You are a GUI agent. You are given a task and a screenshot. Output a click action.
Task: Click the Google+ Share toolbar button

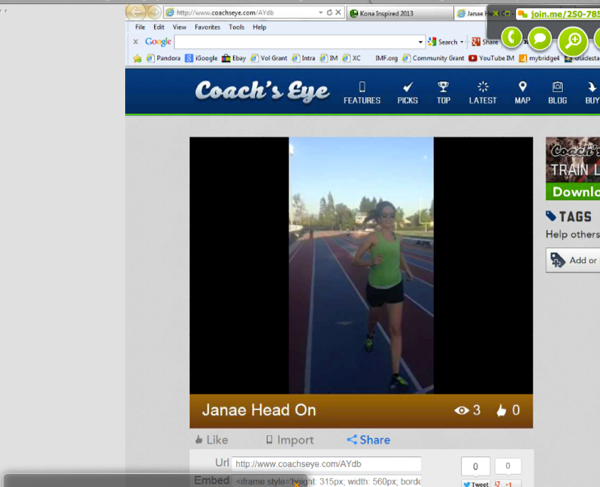tap(485, 42)
